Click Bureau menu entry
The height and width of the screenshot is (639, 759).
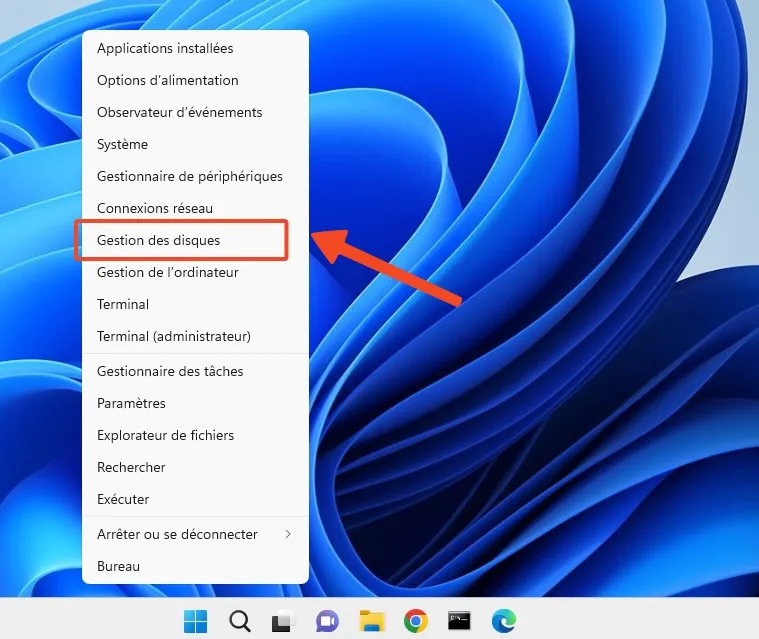[x=196, y=566]
